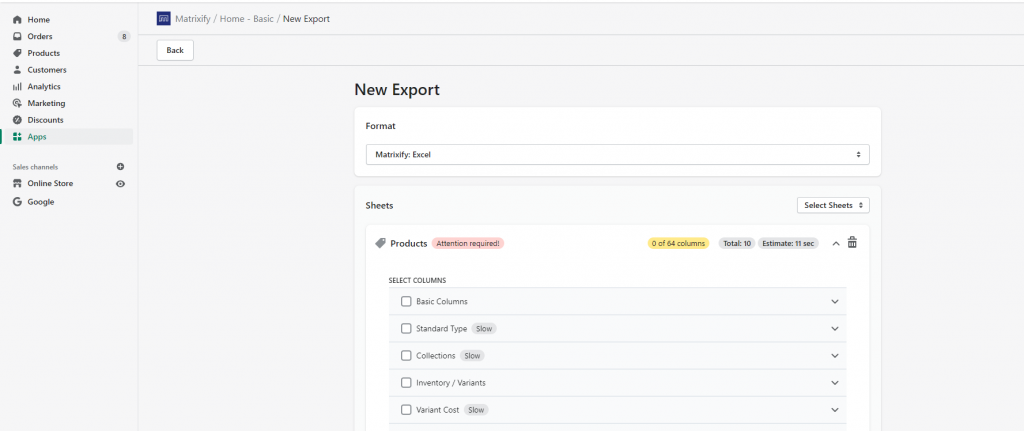This screenshot has height=431, width=1024.
Task: Click the New Export breadcrumb text
Action: pos(306,19)
